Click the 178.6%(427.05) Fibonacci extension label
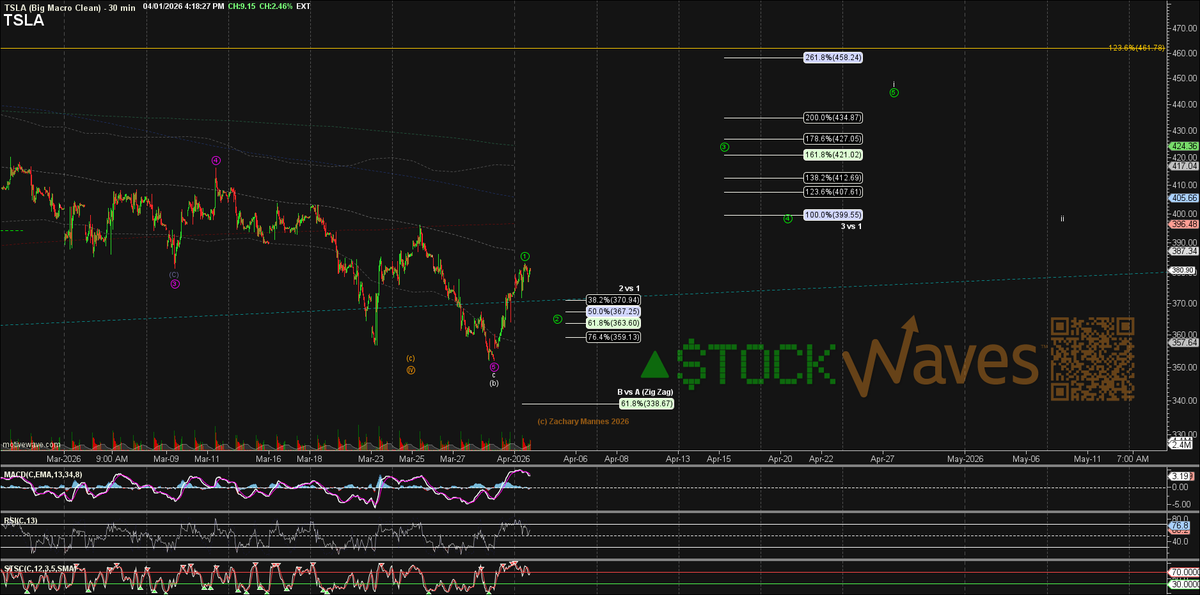This screenshot has width=1200, height=595. pos(832,138)
